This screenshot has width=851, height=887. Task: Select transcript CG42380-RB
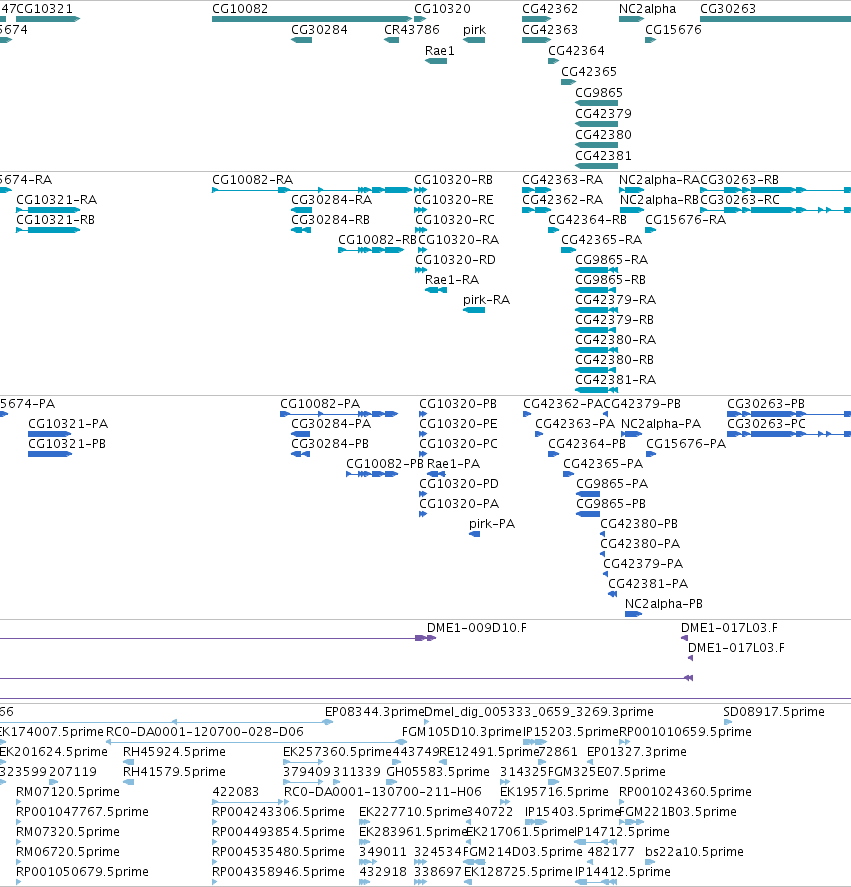point(596,370)
